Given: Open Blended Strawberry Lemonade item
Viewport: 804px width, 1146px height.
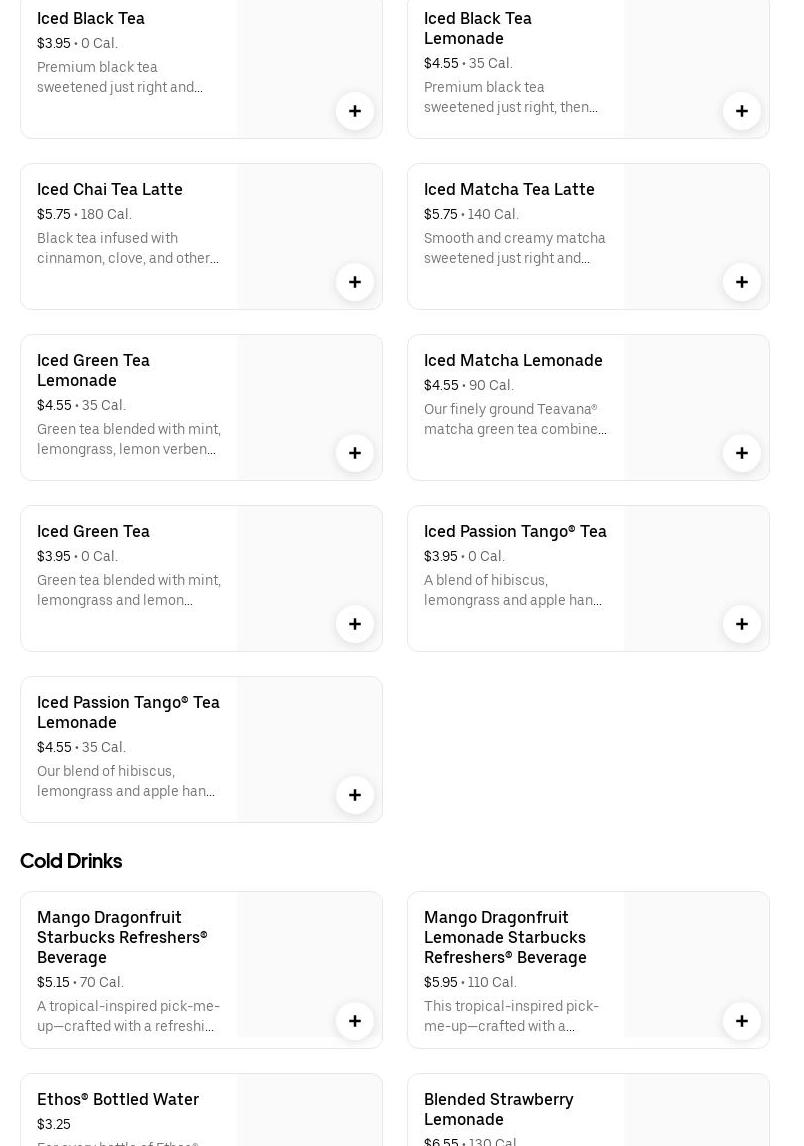Looking at the screenshot, I should [498, 1109].
